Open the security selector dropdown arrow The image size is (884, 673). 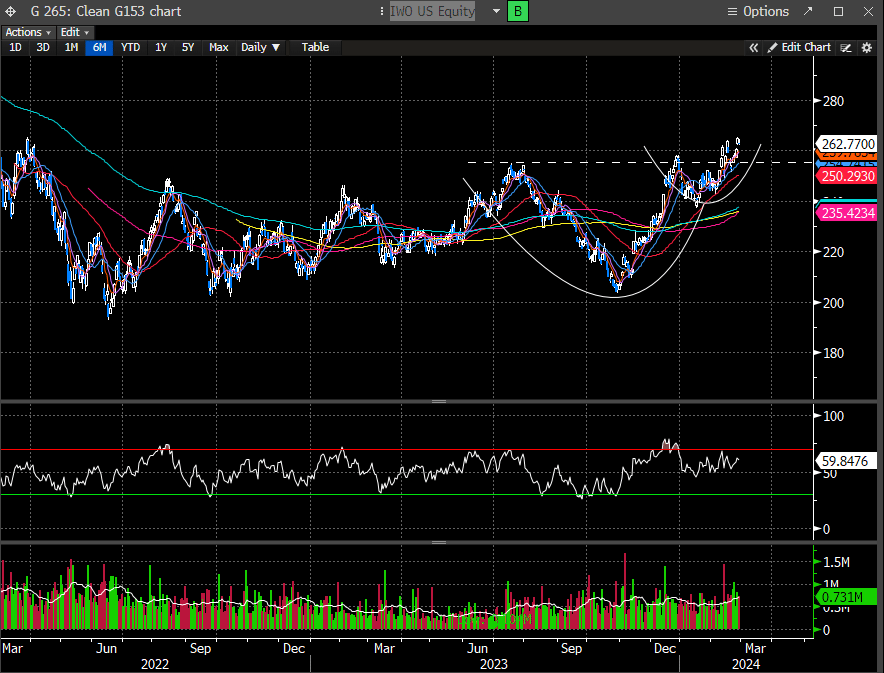pos(497,11)
